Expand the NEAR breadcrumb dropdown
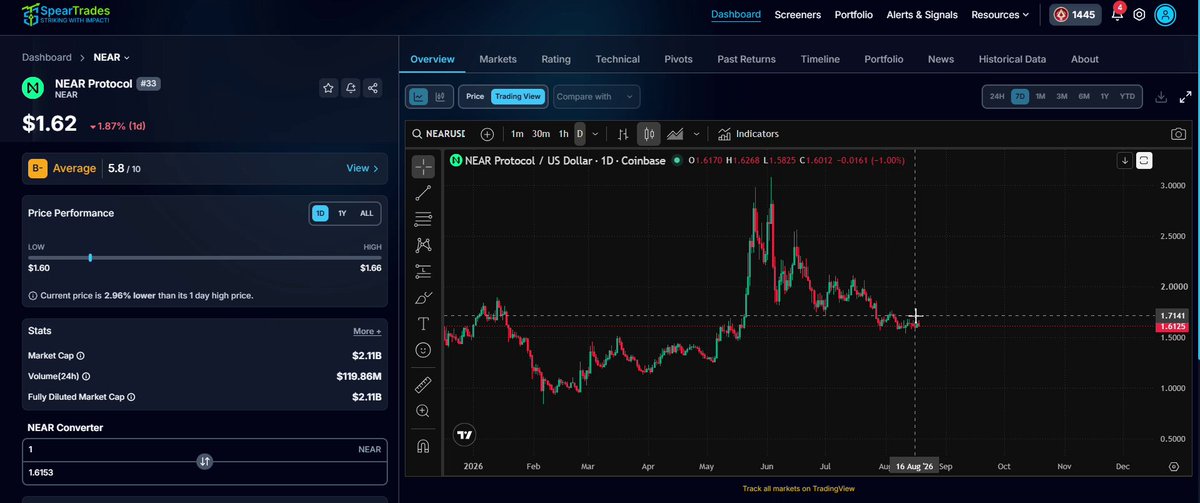1200x503 pixels. [x=112, y=58]
